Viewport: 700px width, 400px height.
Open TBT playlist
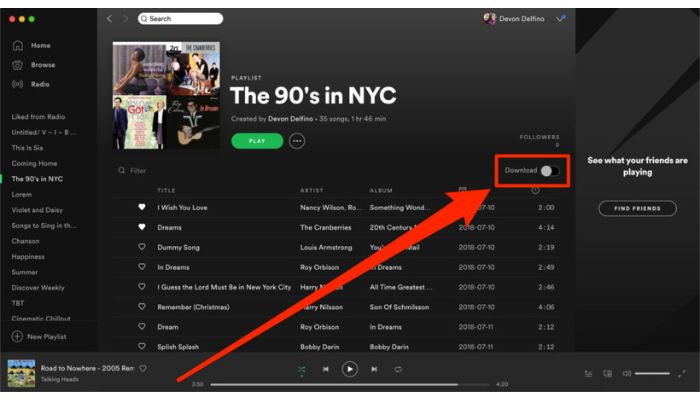(x=18, y=304)
